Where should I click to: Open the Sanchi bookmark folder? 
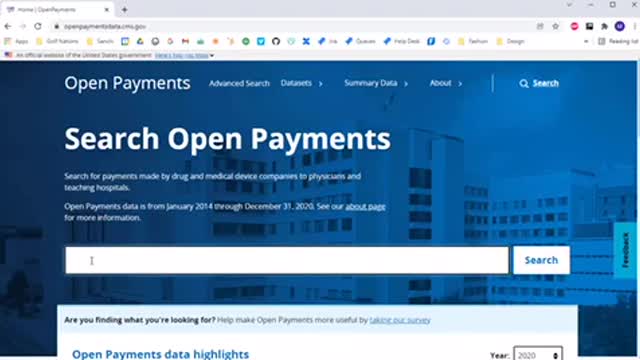pyautogui.click(x=100, y=41)
